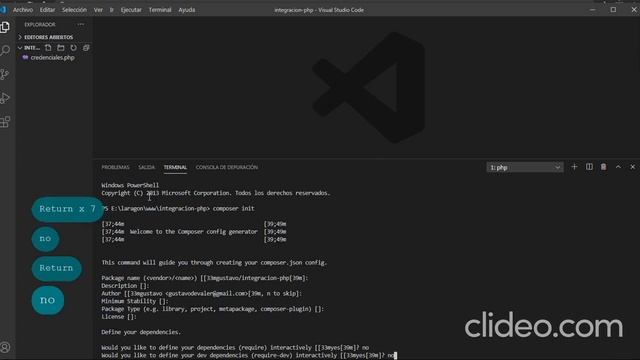
Task: Click the require-dev dependencies prompt line
Action: (x=249, y=356)
